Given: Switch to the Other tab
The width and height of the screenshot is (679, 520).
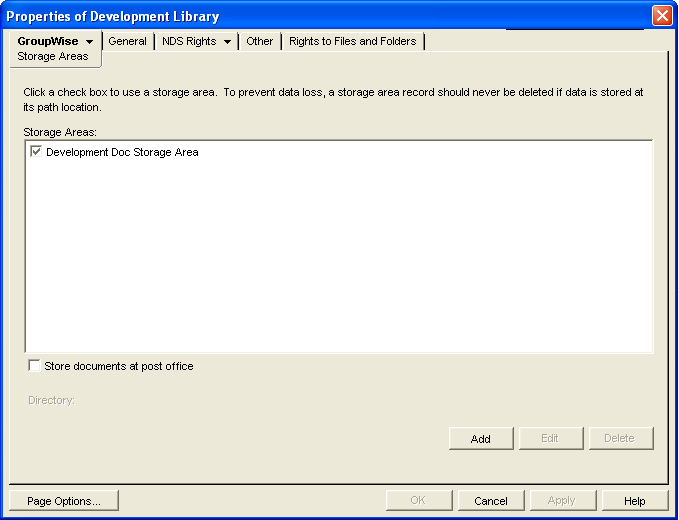Looking at the screenshot, I should pyautogui.click(x=259, y=41).
